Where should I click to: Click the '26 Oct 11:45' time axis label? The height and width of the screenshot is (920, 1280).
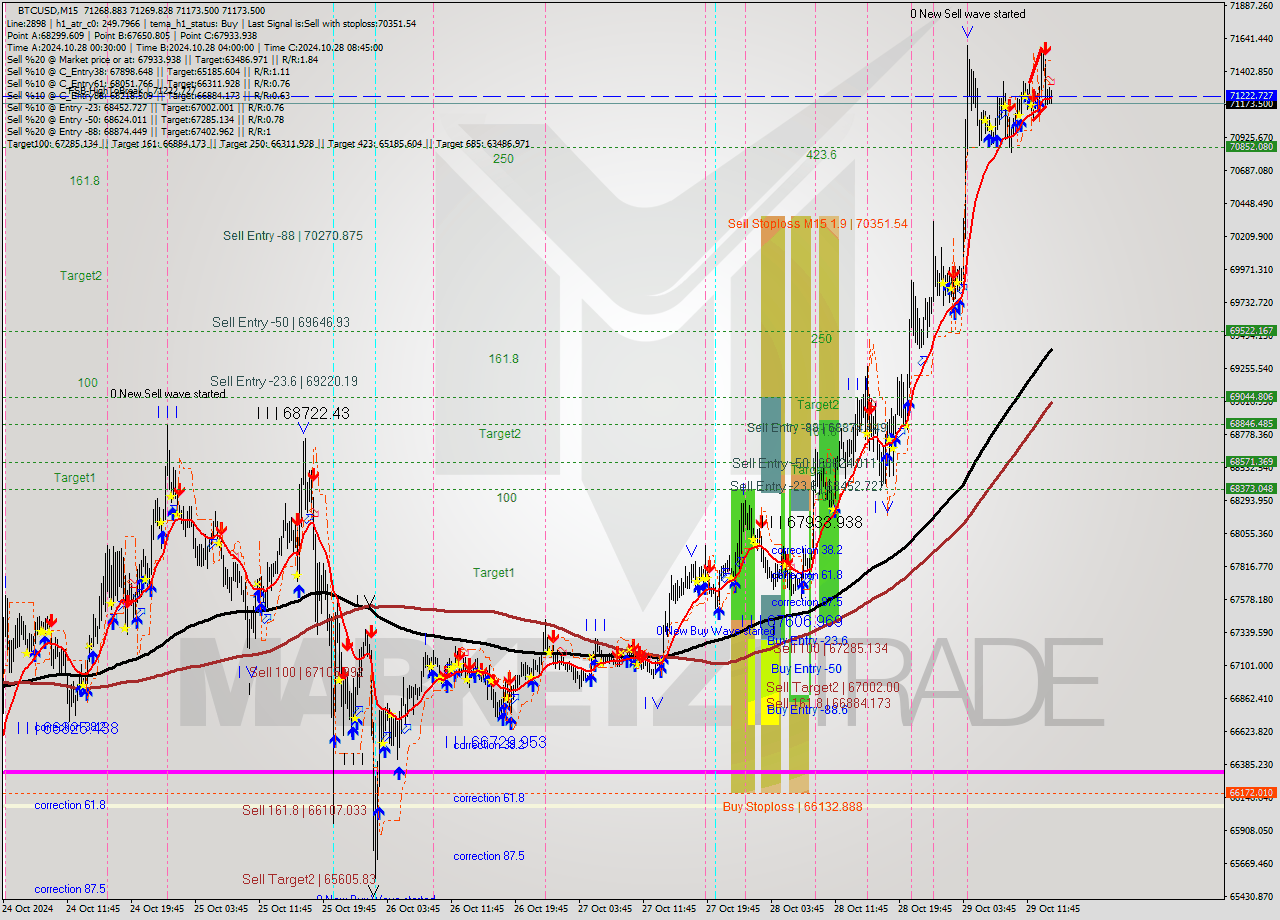coord(477,909)
